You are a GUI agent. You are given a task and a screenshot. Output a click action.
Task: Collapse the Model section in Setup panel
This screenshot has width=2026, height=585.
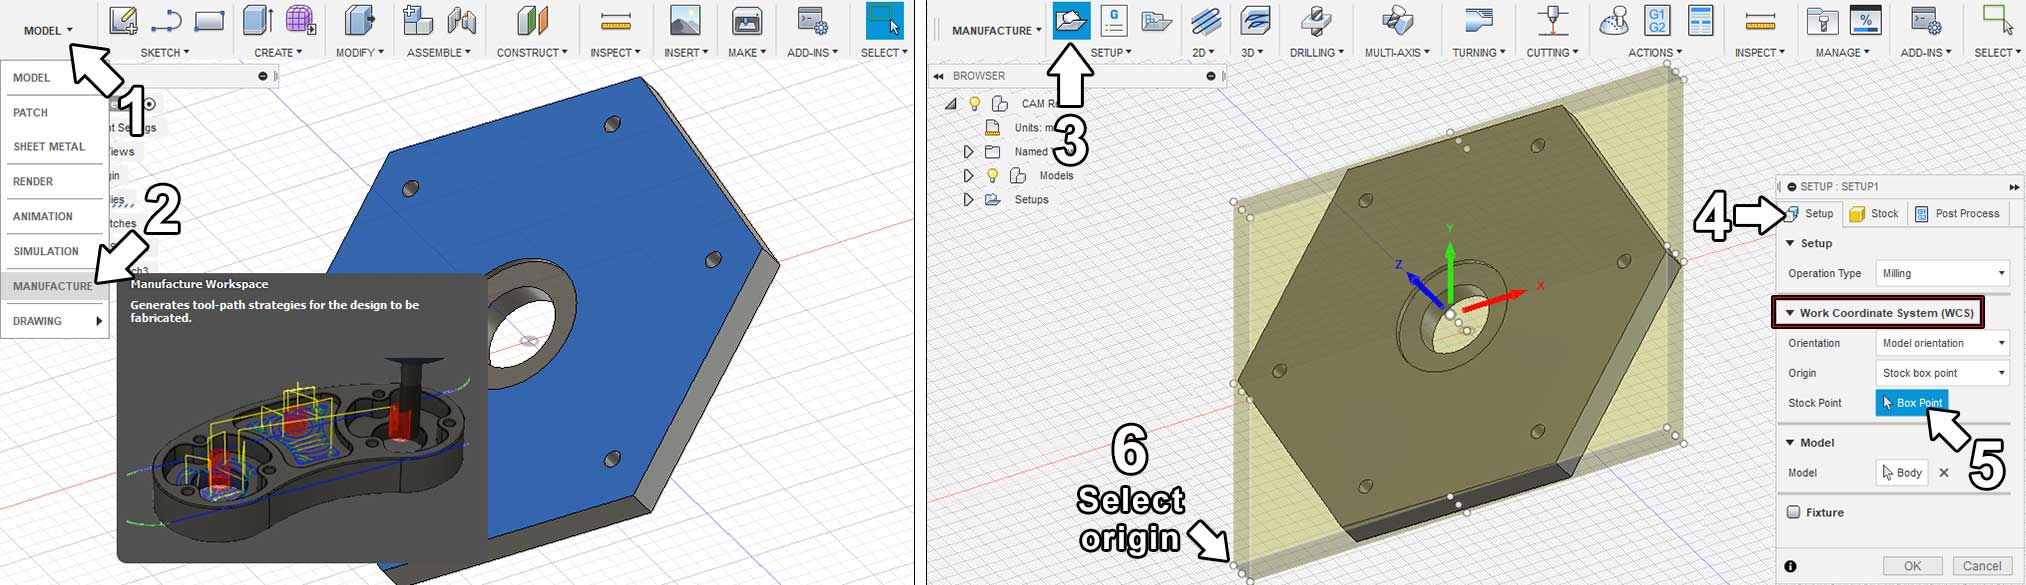pos(1790,442)
